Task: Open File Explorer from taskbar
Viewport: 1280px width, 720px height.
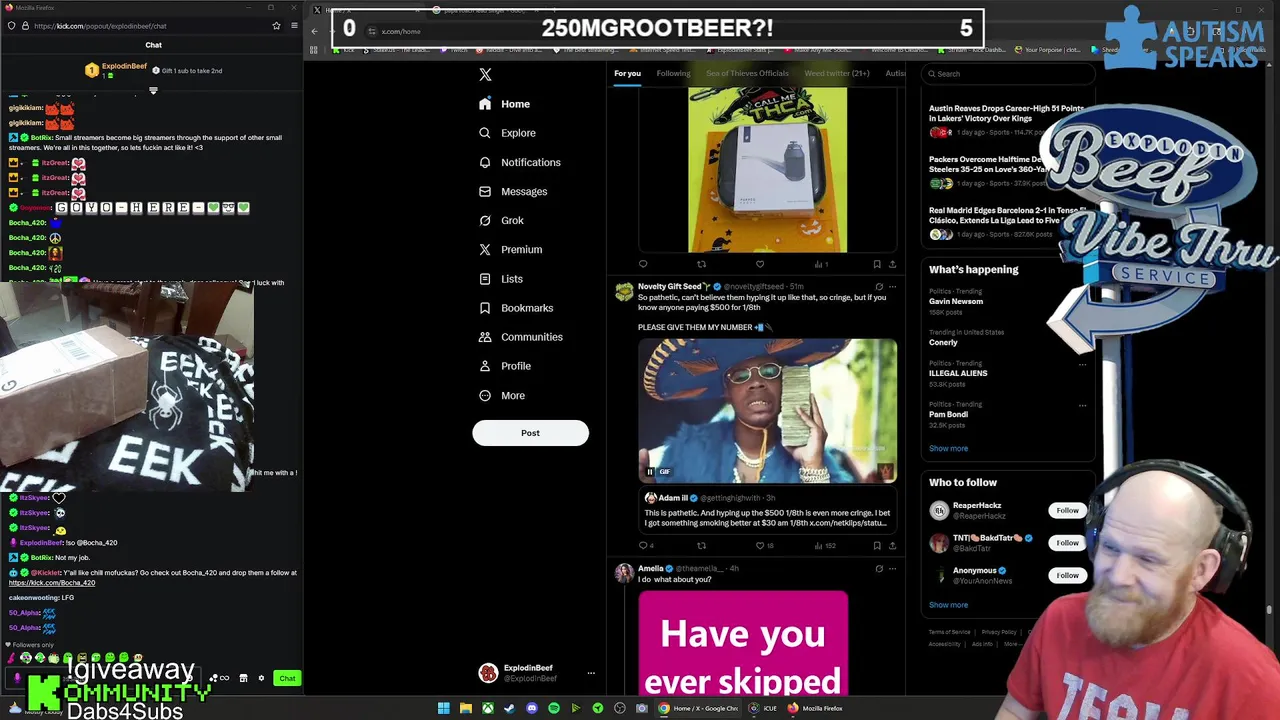Action: (x=465, y=708)
